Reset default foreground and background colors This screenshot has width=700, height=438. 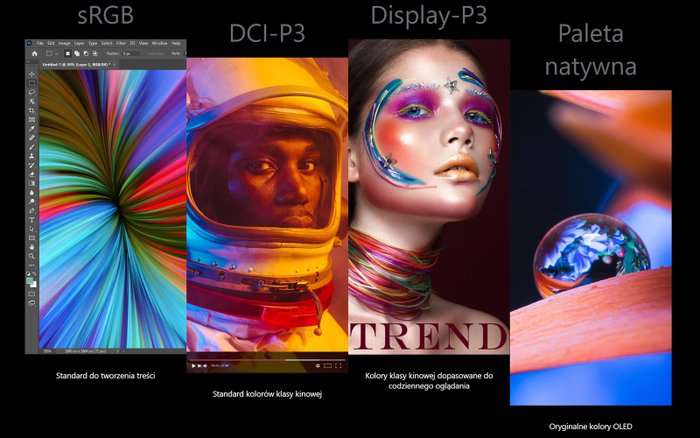[29, 275]
